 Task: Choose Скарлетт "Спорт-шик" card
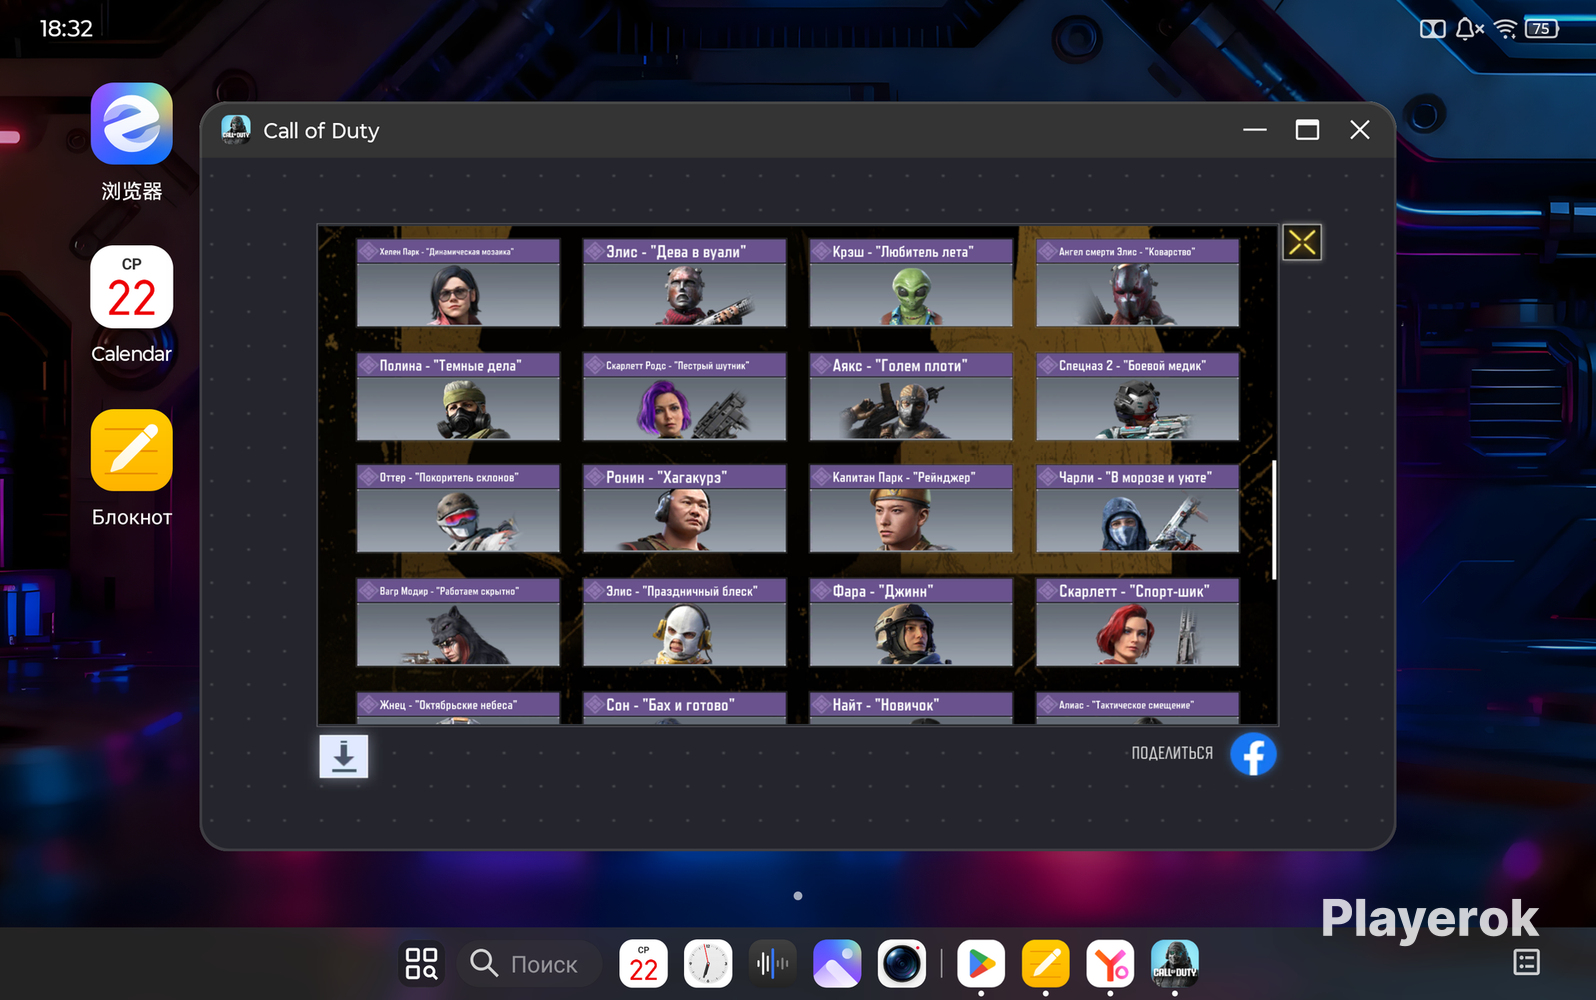pyautogui.click(x=1138, y=622)
